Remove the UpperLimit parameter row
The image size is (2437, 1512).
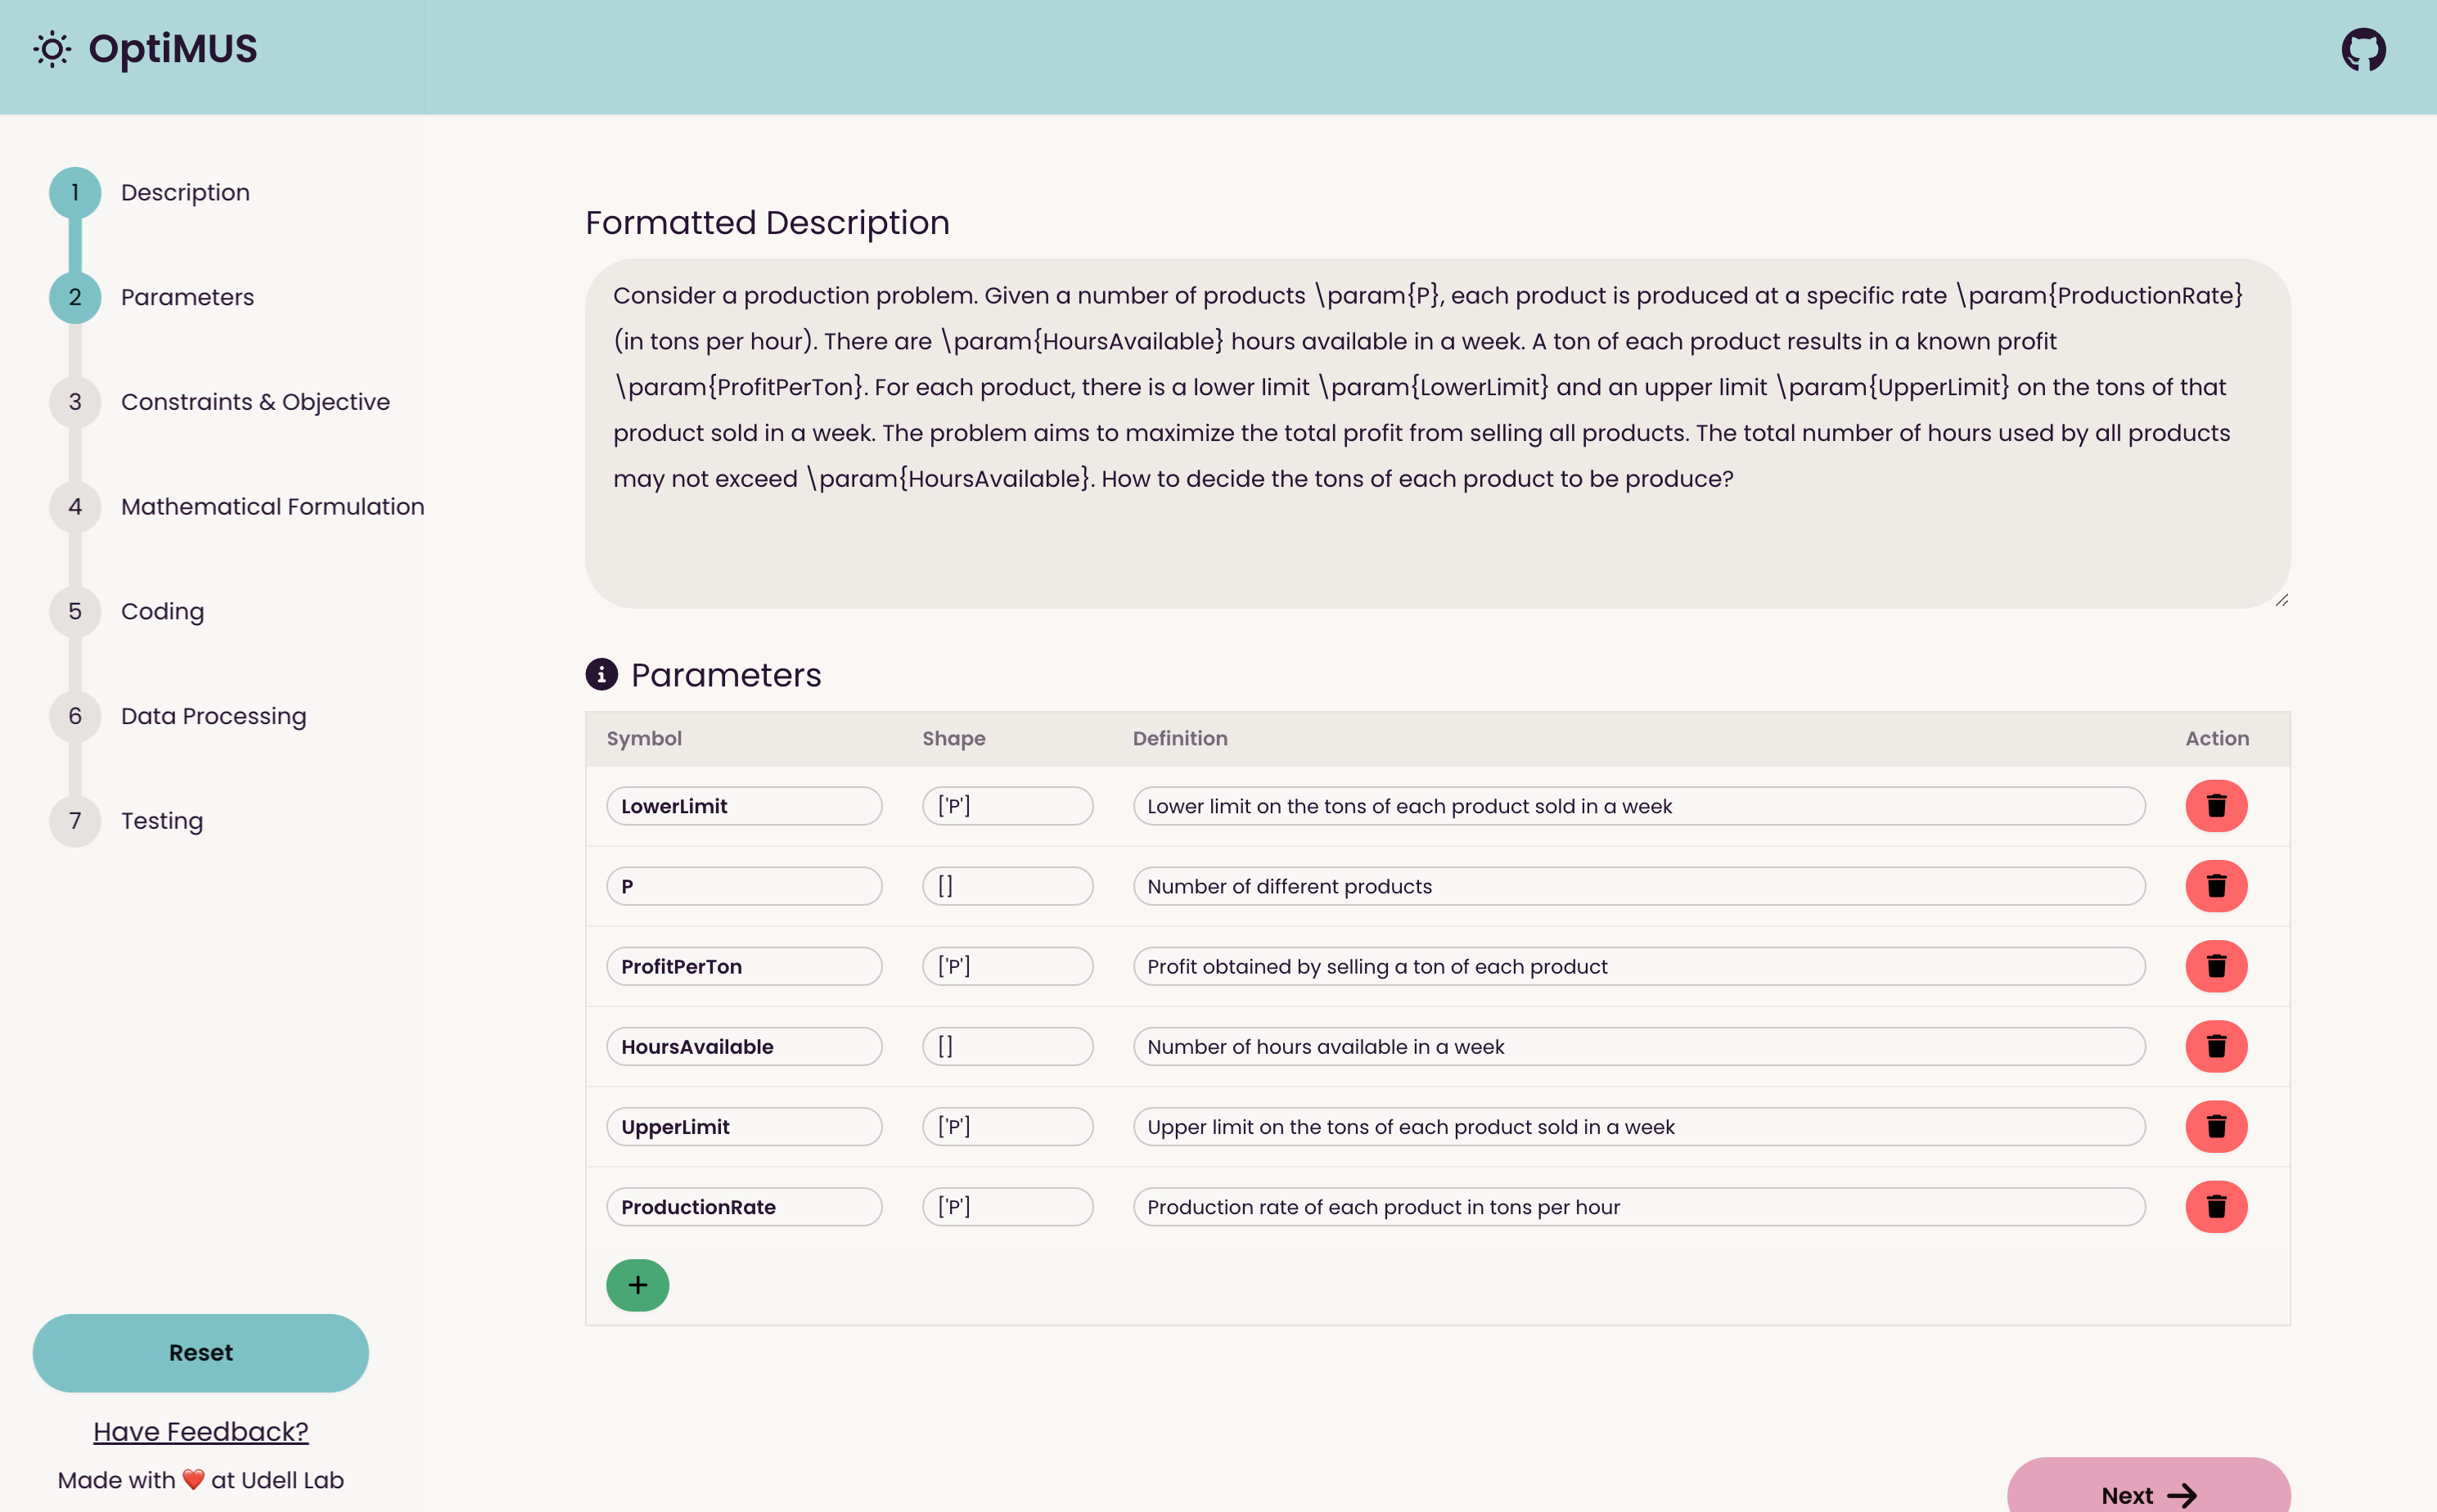pyautogui.click(x=2215, y=1126)
